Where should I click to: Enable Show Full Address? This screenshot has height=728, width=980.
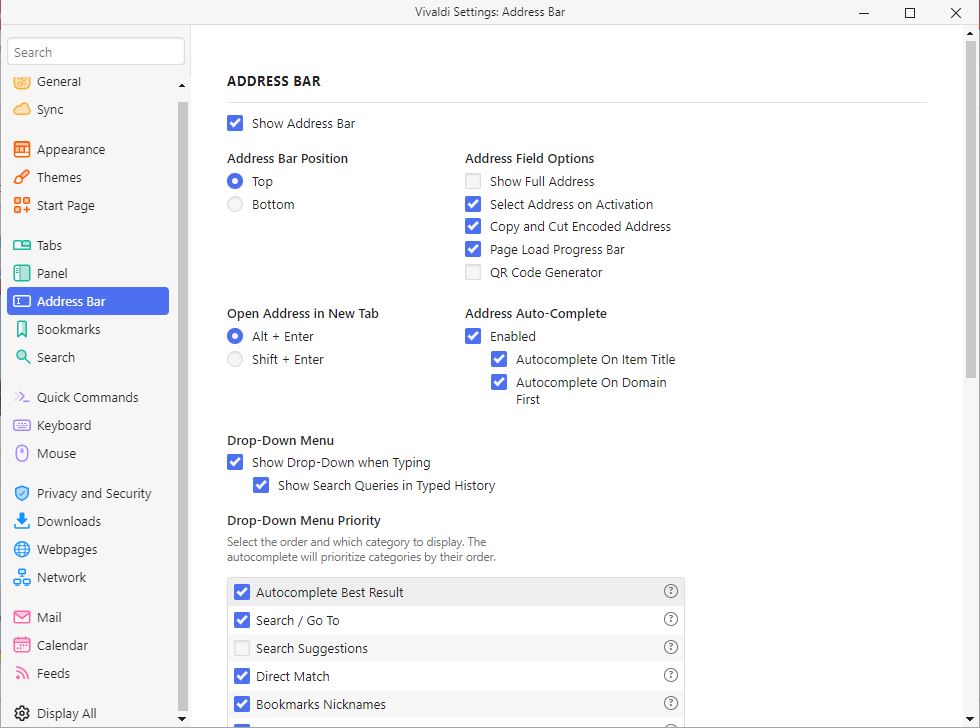[x=473, y=181]
